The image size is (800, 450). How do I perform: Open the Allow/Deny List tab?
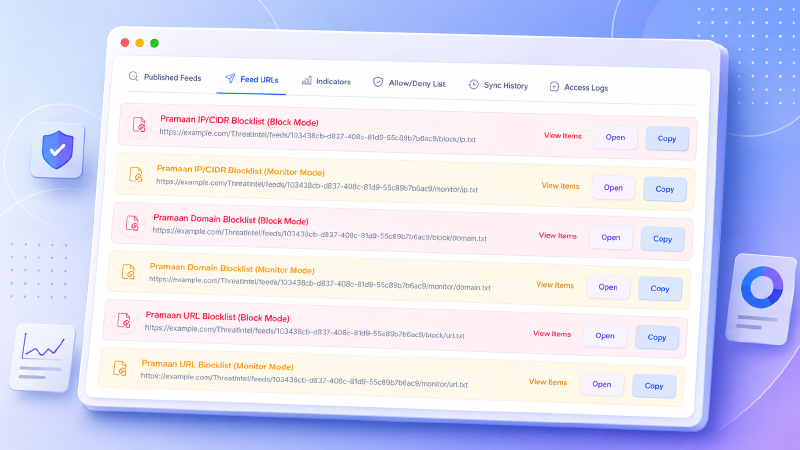[409, 83]
